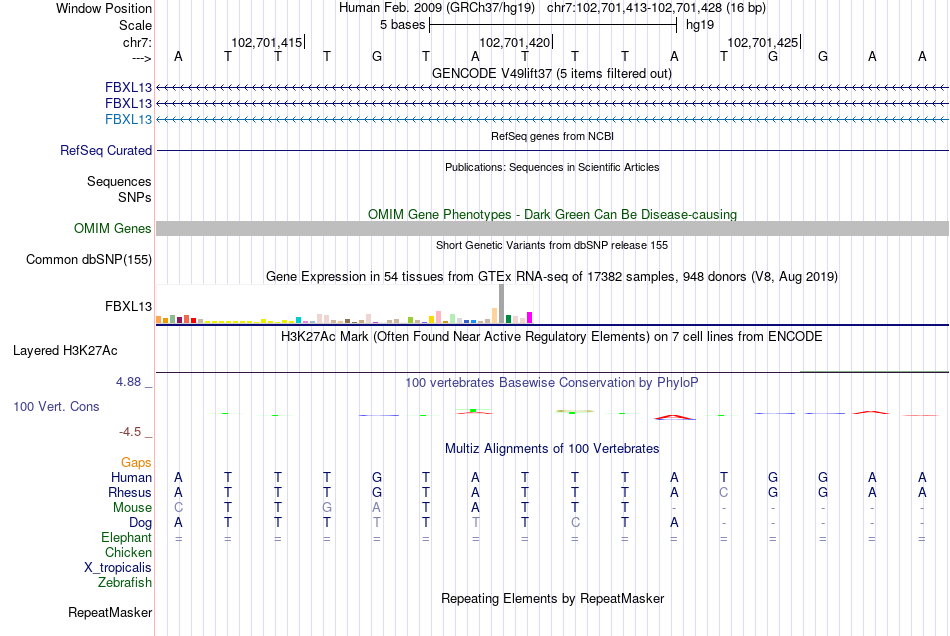Click the light C base in Rhesus row

723,492
